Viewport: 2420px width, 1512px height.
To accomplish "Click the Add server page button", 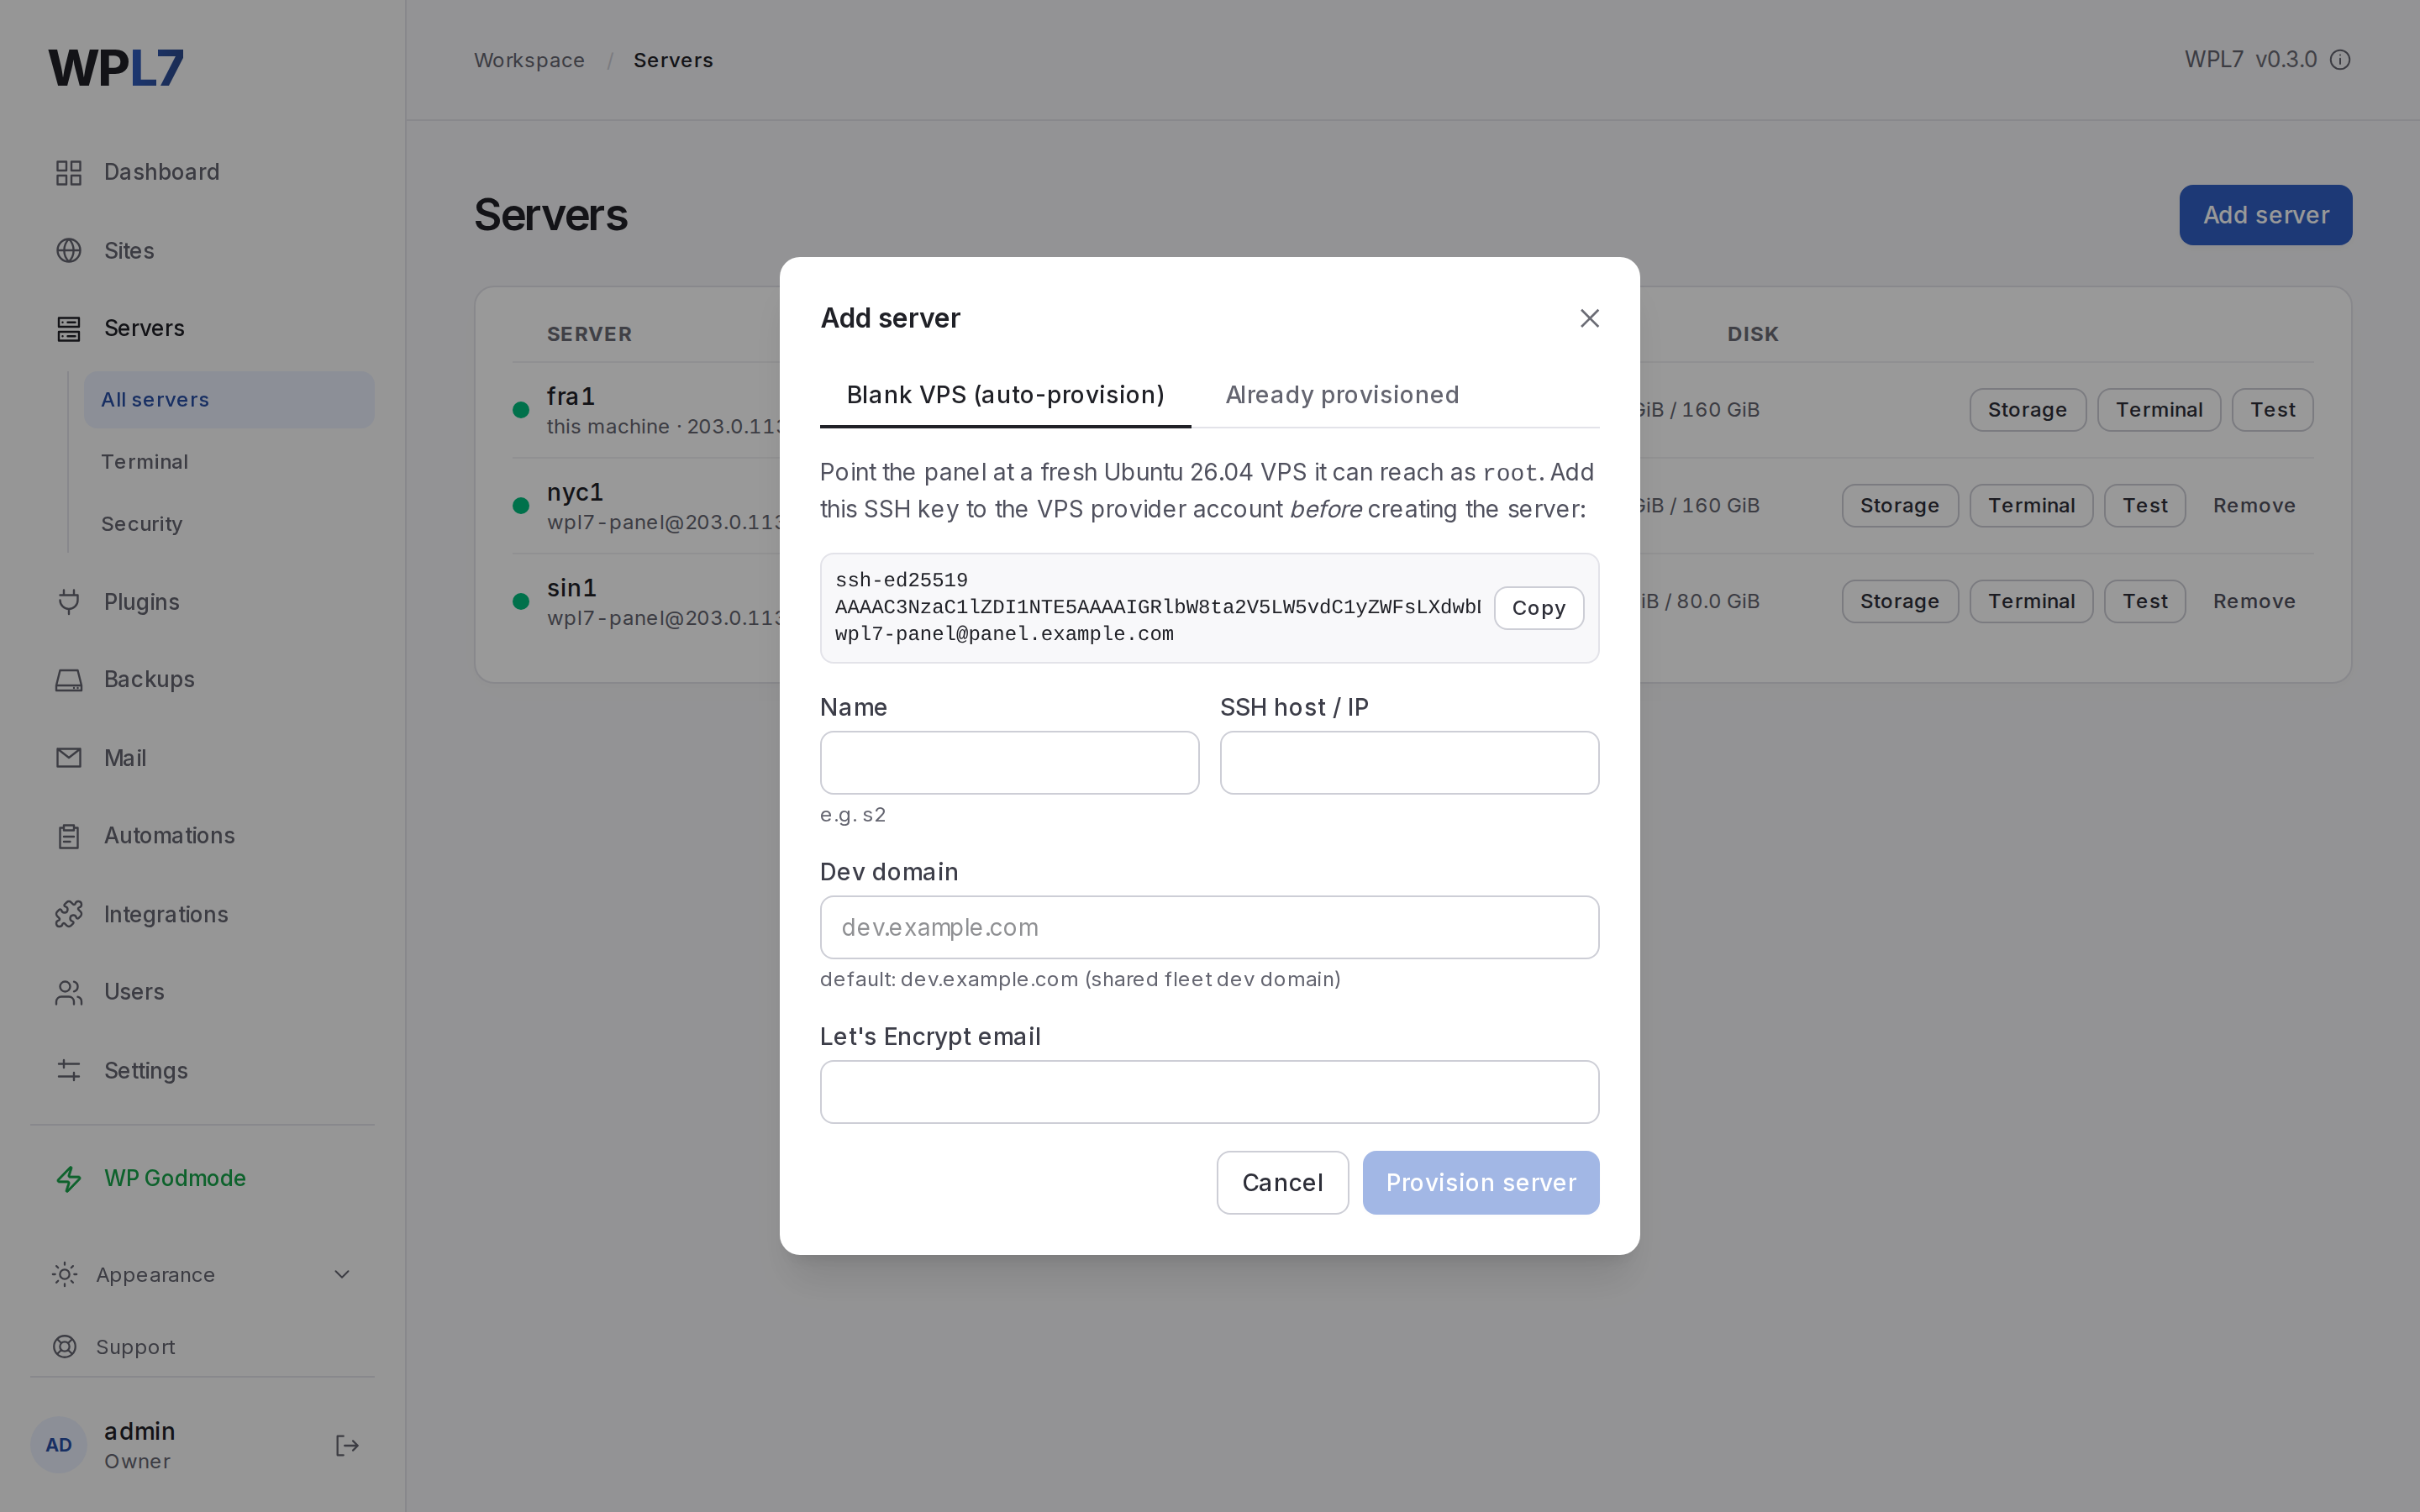I will [x=2265, y=215].
